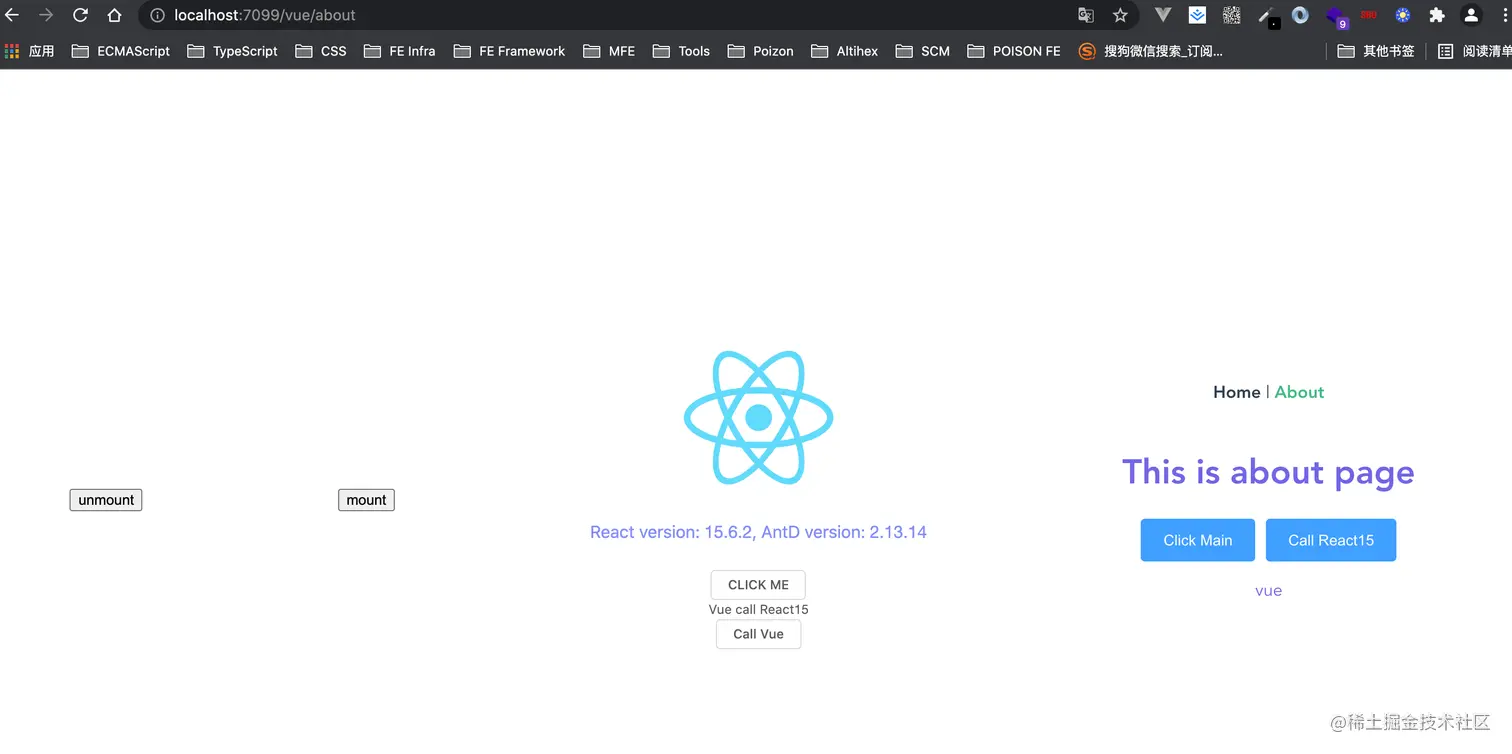
Task: Open the Tools bookmark folder
Action: pos(681,51)
